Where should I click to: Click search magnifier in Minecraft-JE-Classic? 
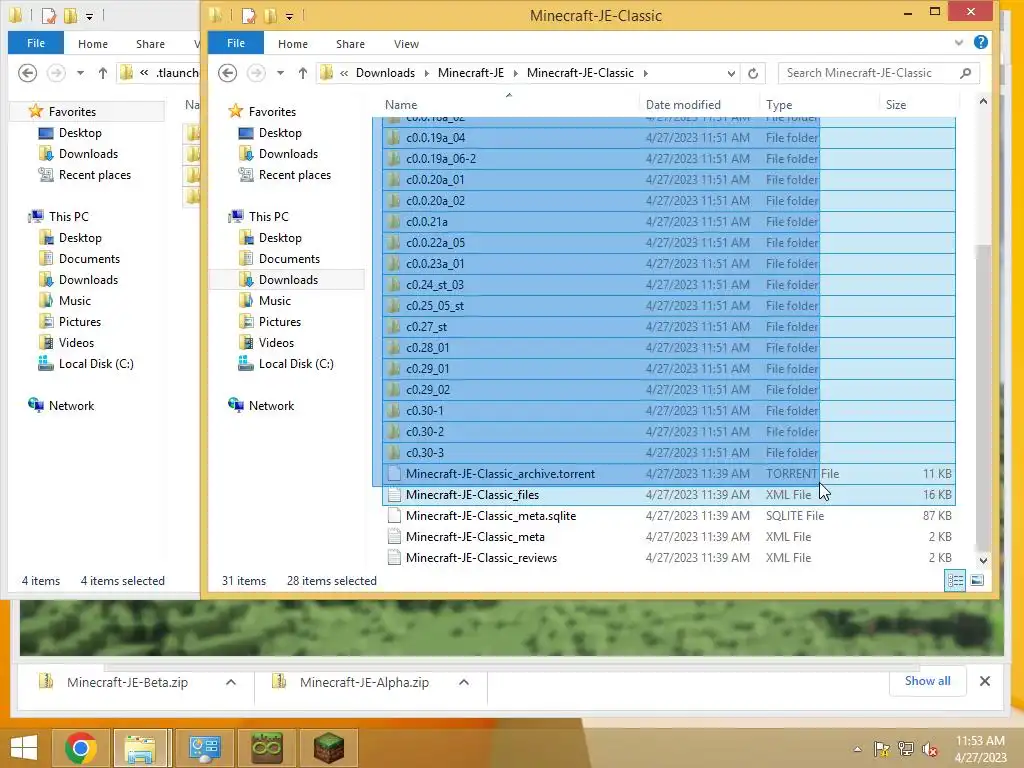966,73
